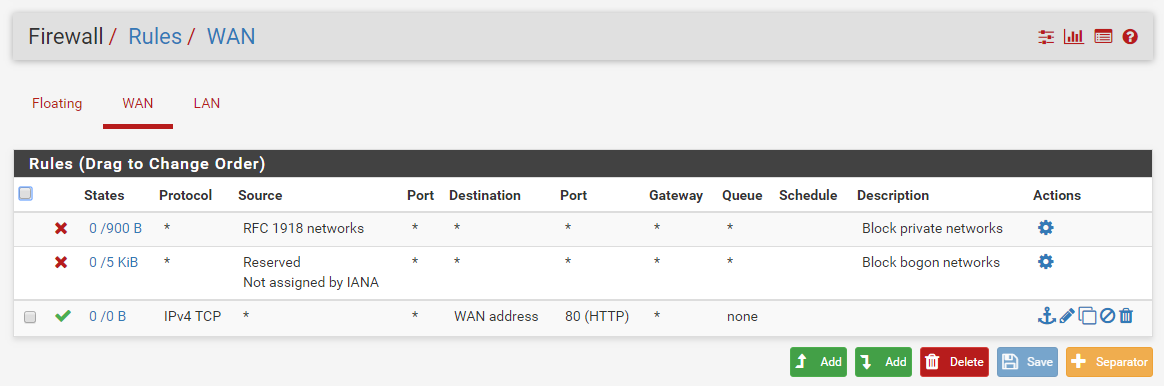Delete the HTTP rule with trash icon
1164x386 pixels.
tap(1126, 316)
